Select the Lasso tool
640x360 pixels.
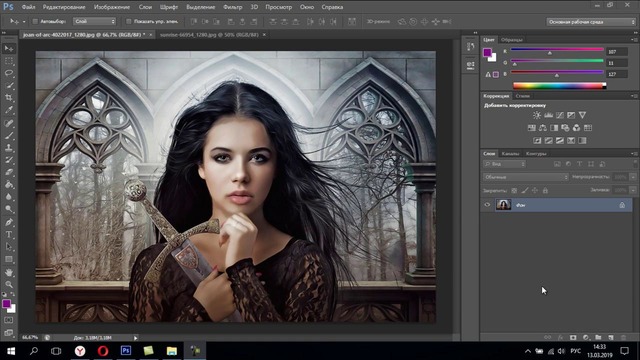pos(9,73)
